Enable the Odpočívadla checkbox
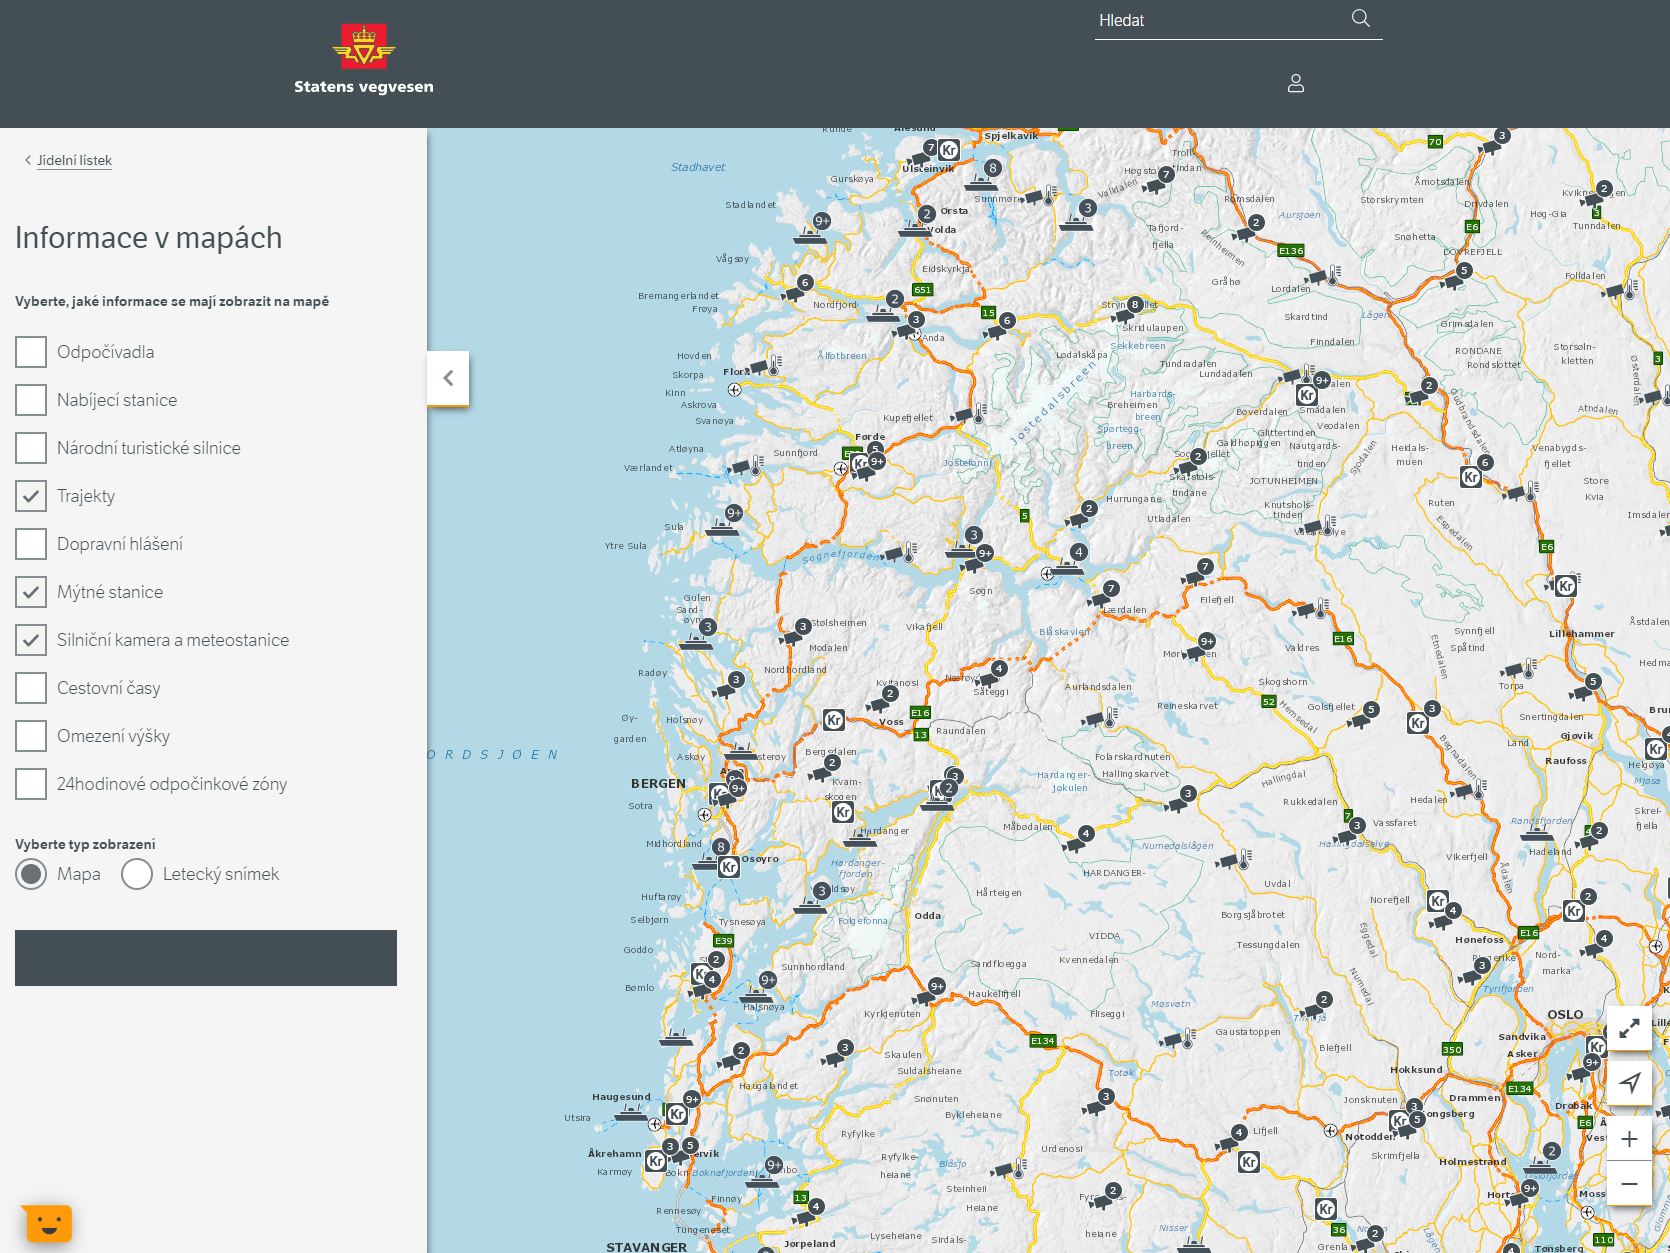The image size is (1670, 1253). click(31, 352)
